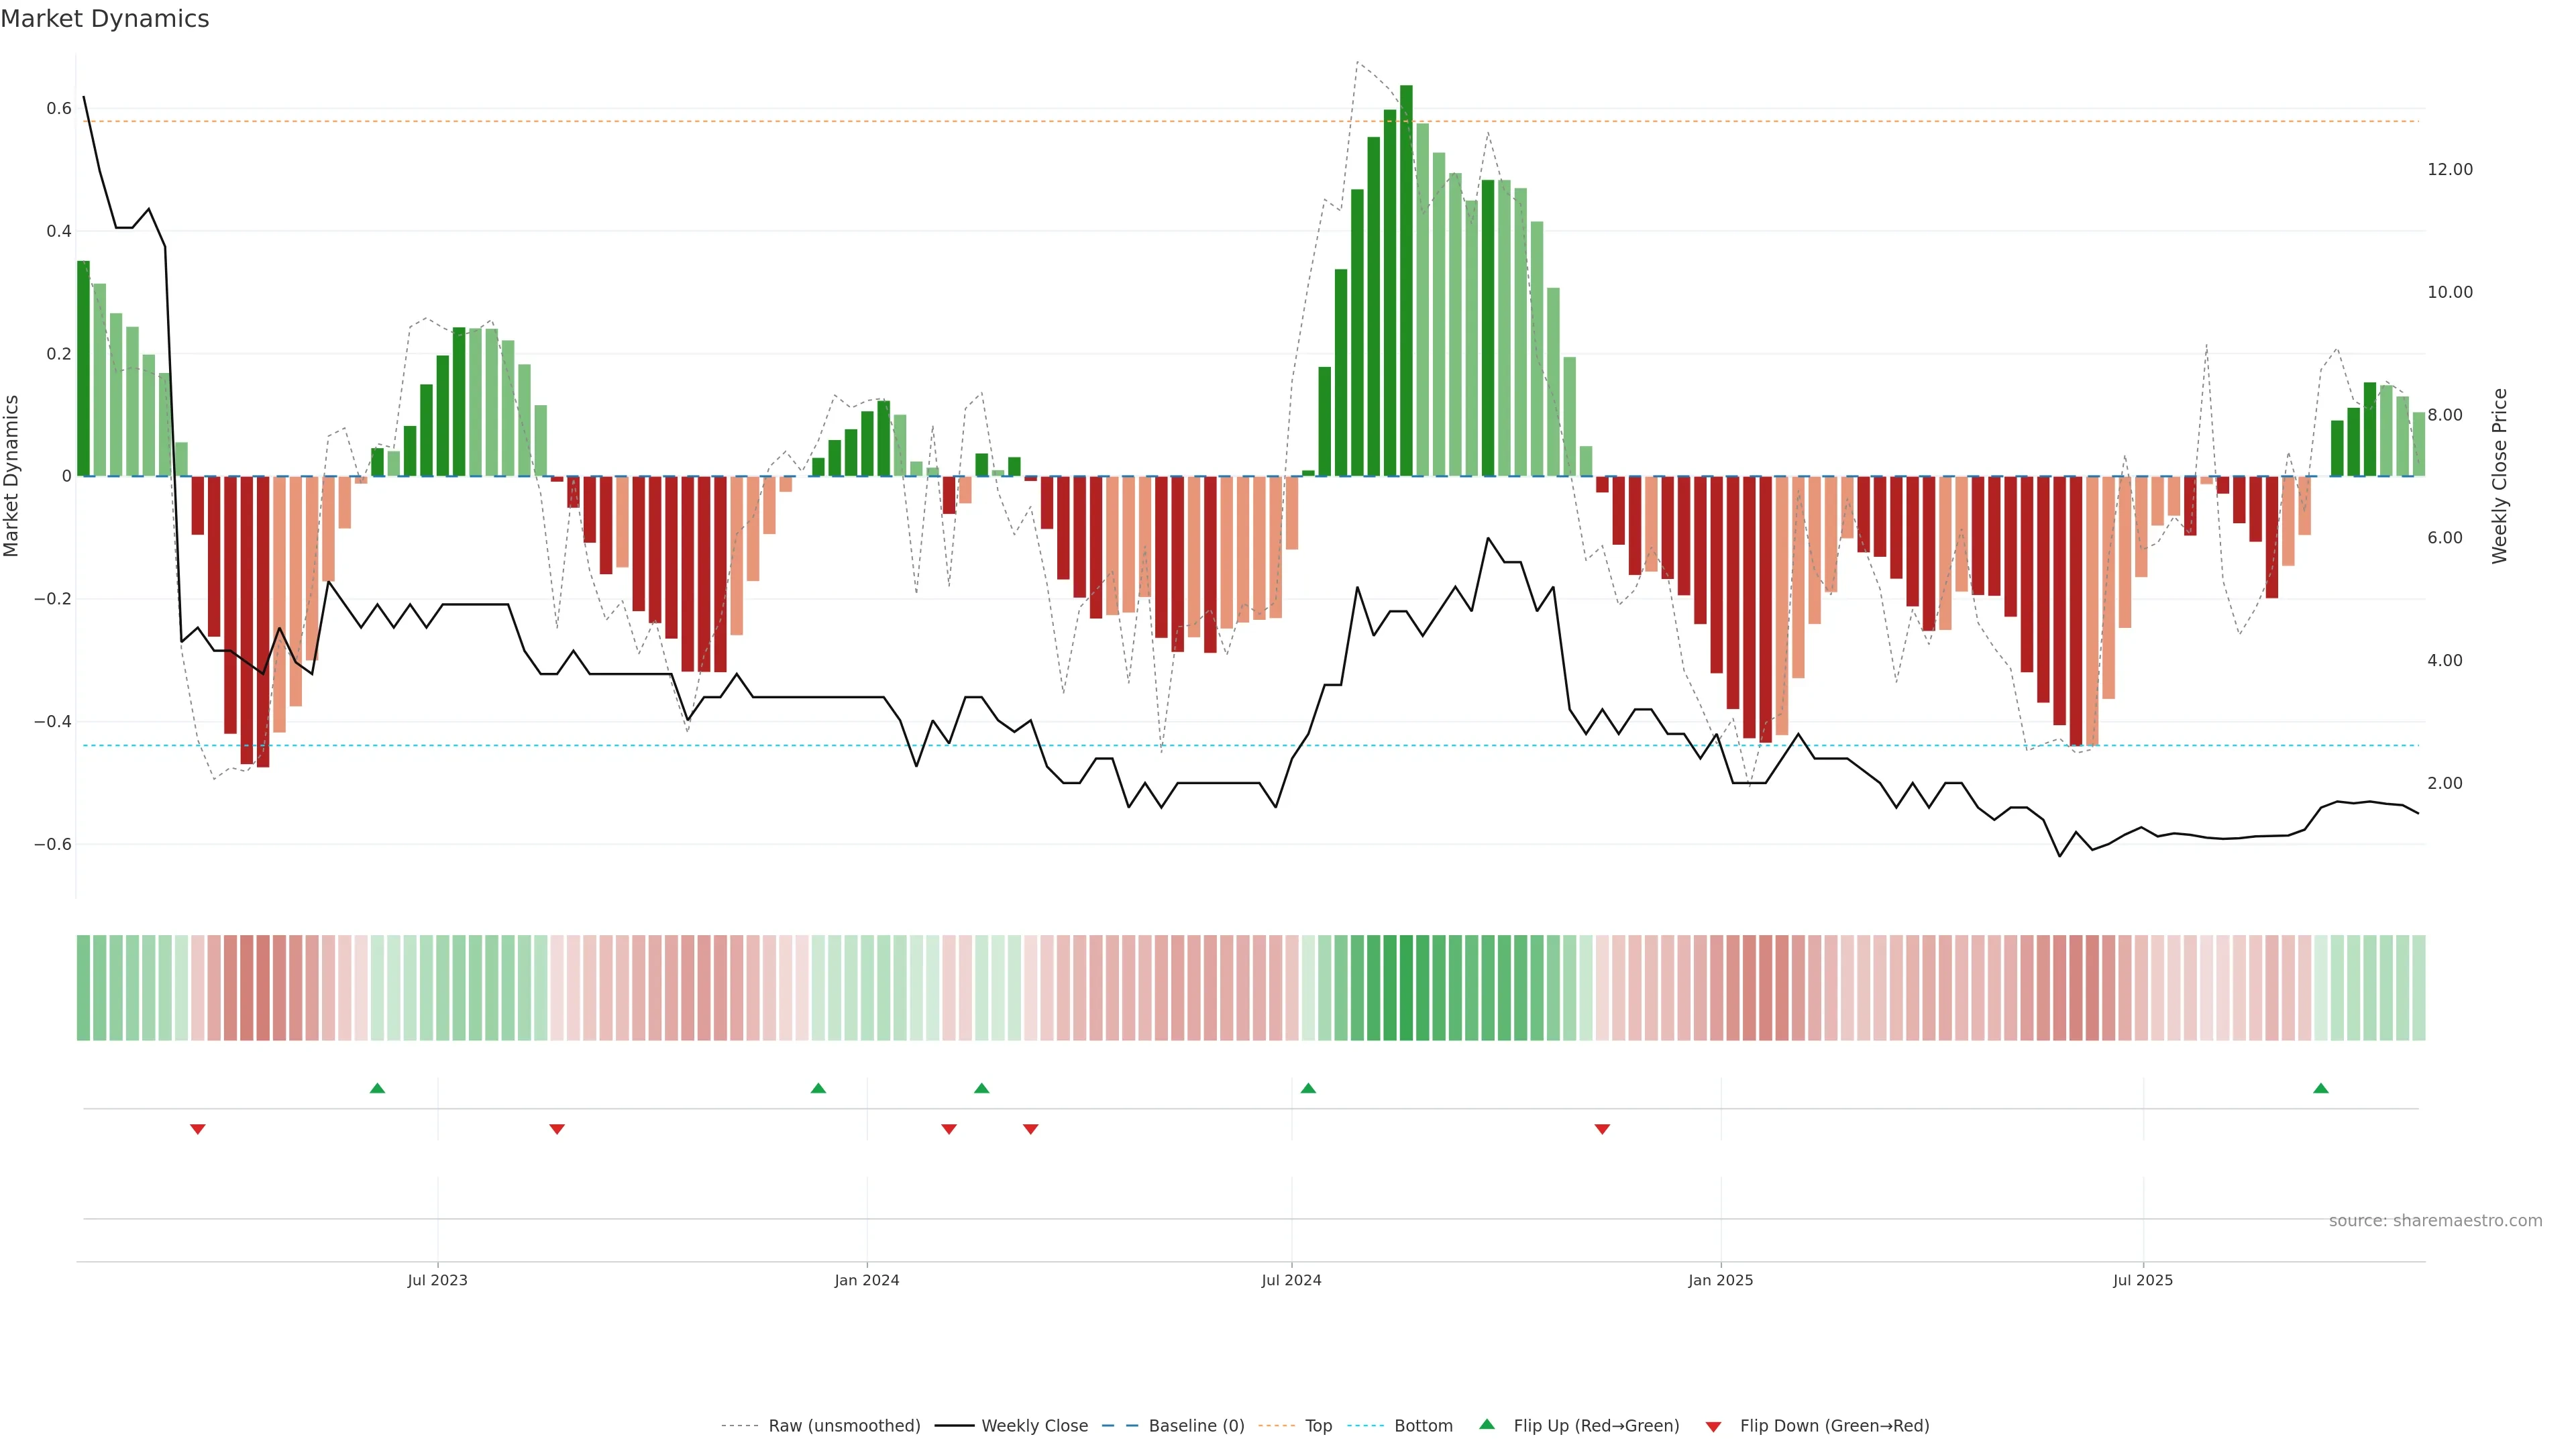Click the Jan 2025 x-axis label
The height and width of the screenshot is (1449, 2576).
1720,1280
